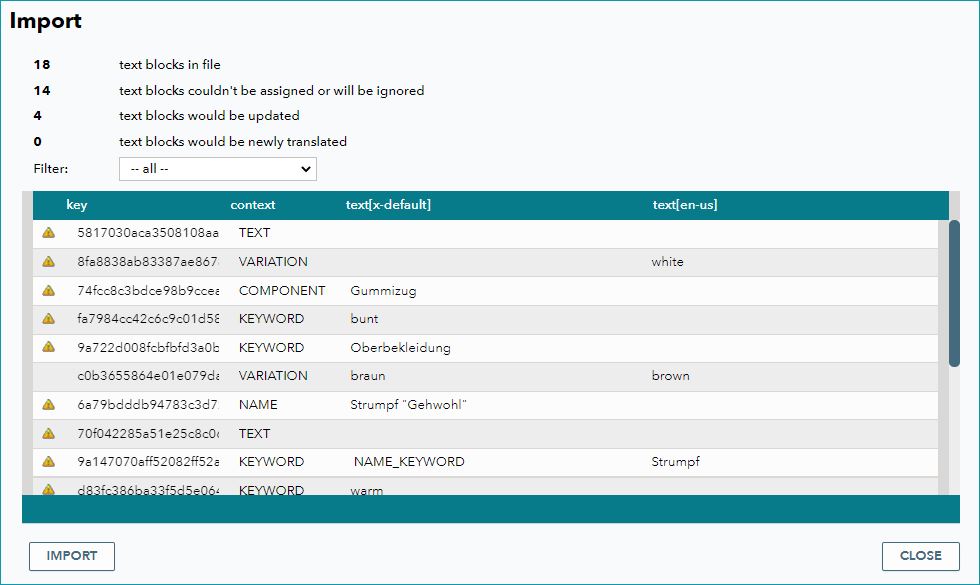This screenshot has width=980, height=585.
Task: Sort by the context column header
Action: pyautogui.click(x=252, y=205)
